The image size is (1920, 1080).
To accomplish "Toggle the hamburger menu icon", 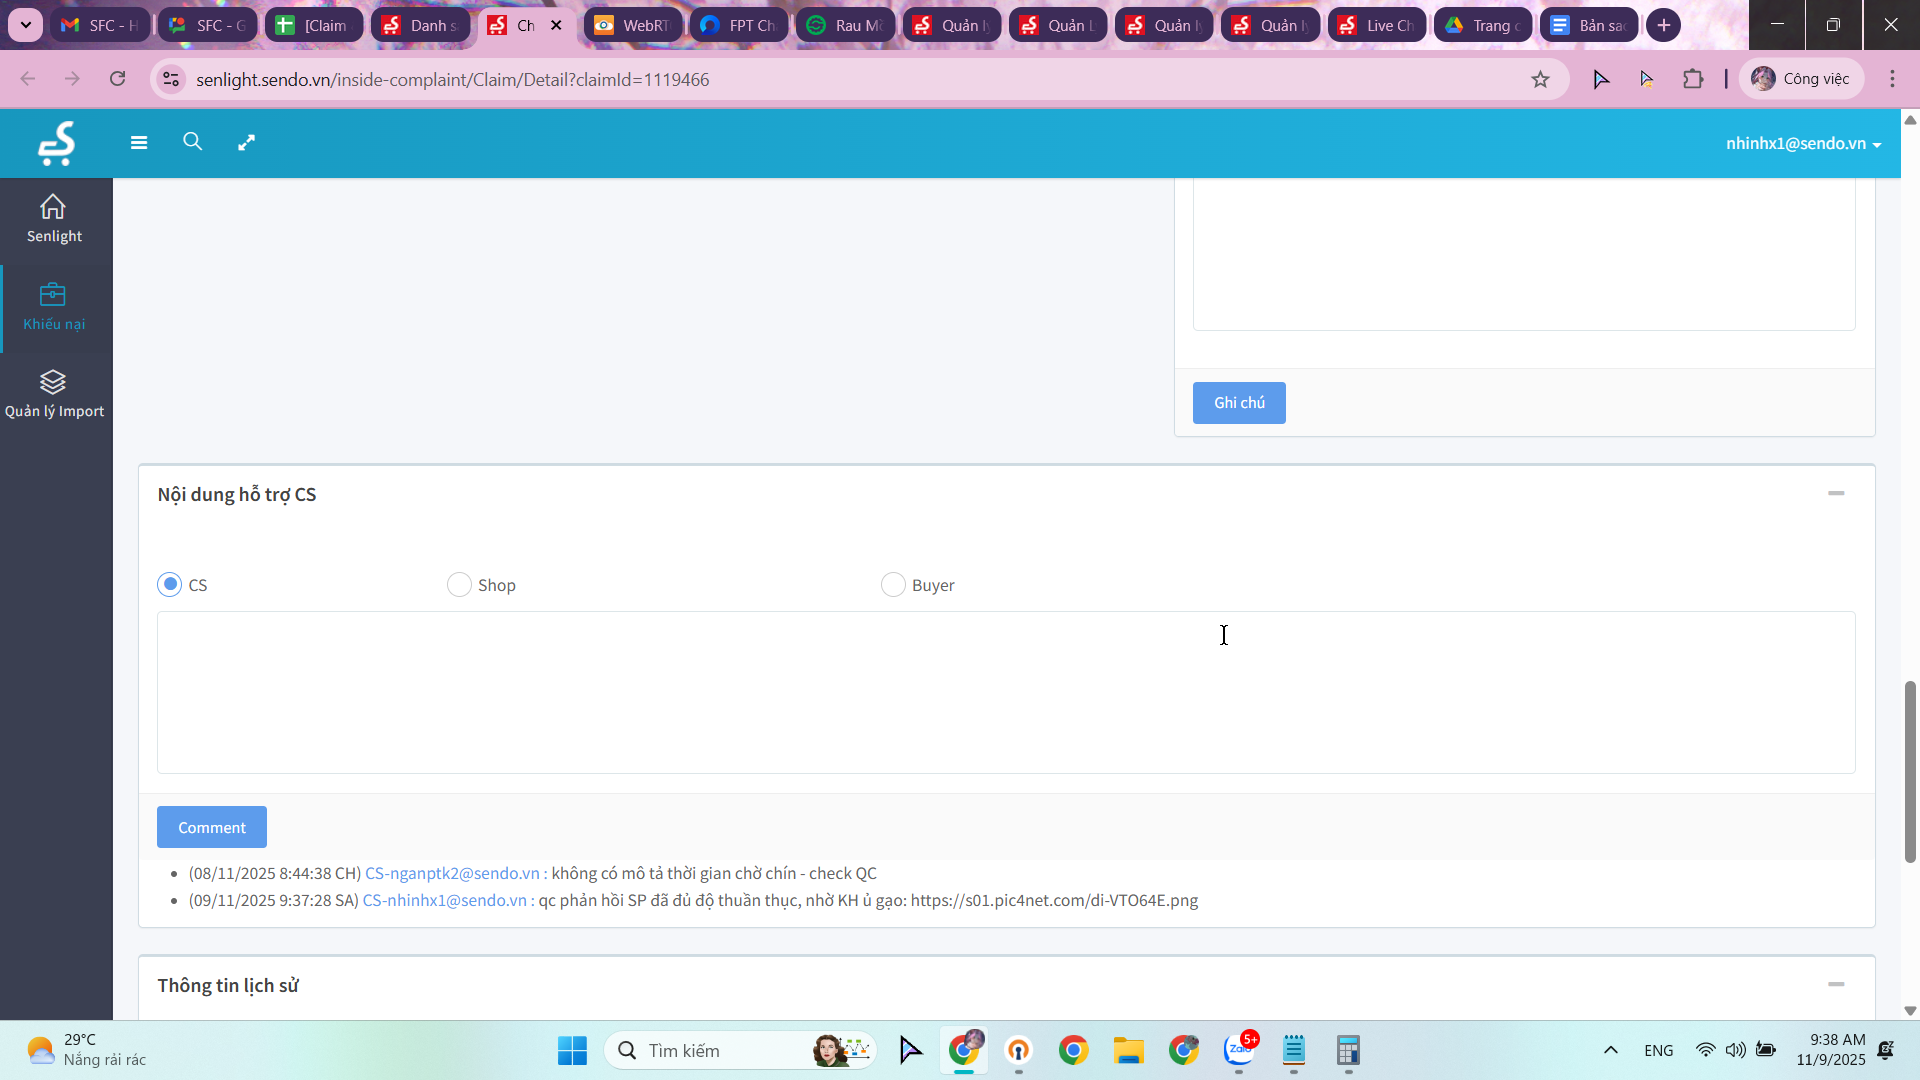I will [139, 143].
